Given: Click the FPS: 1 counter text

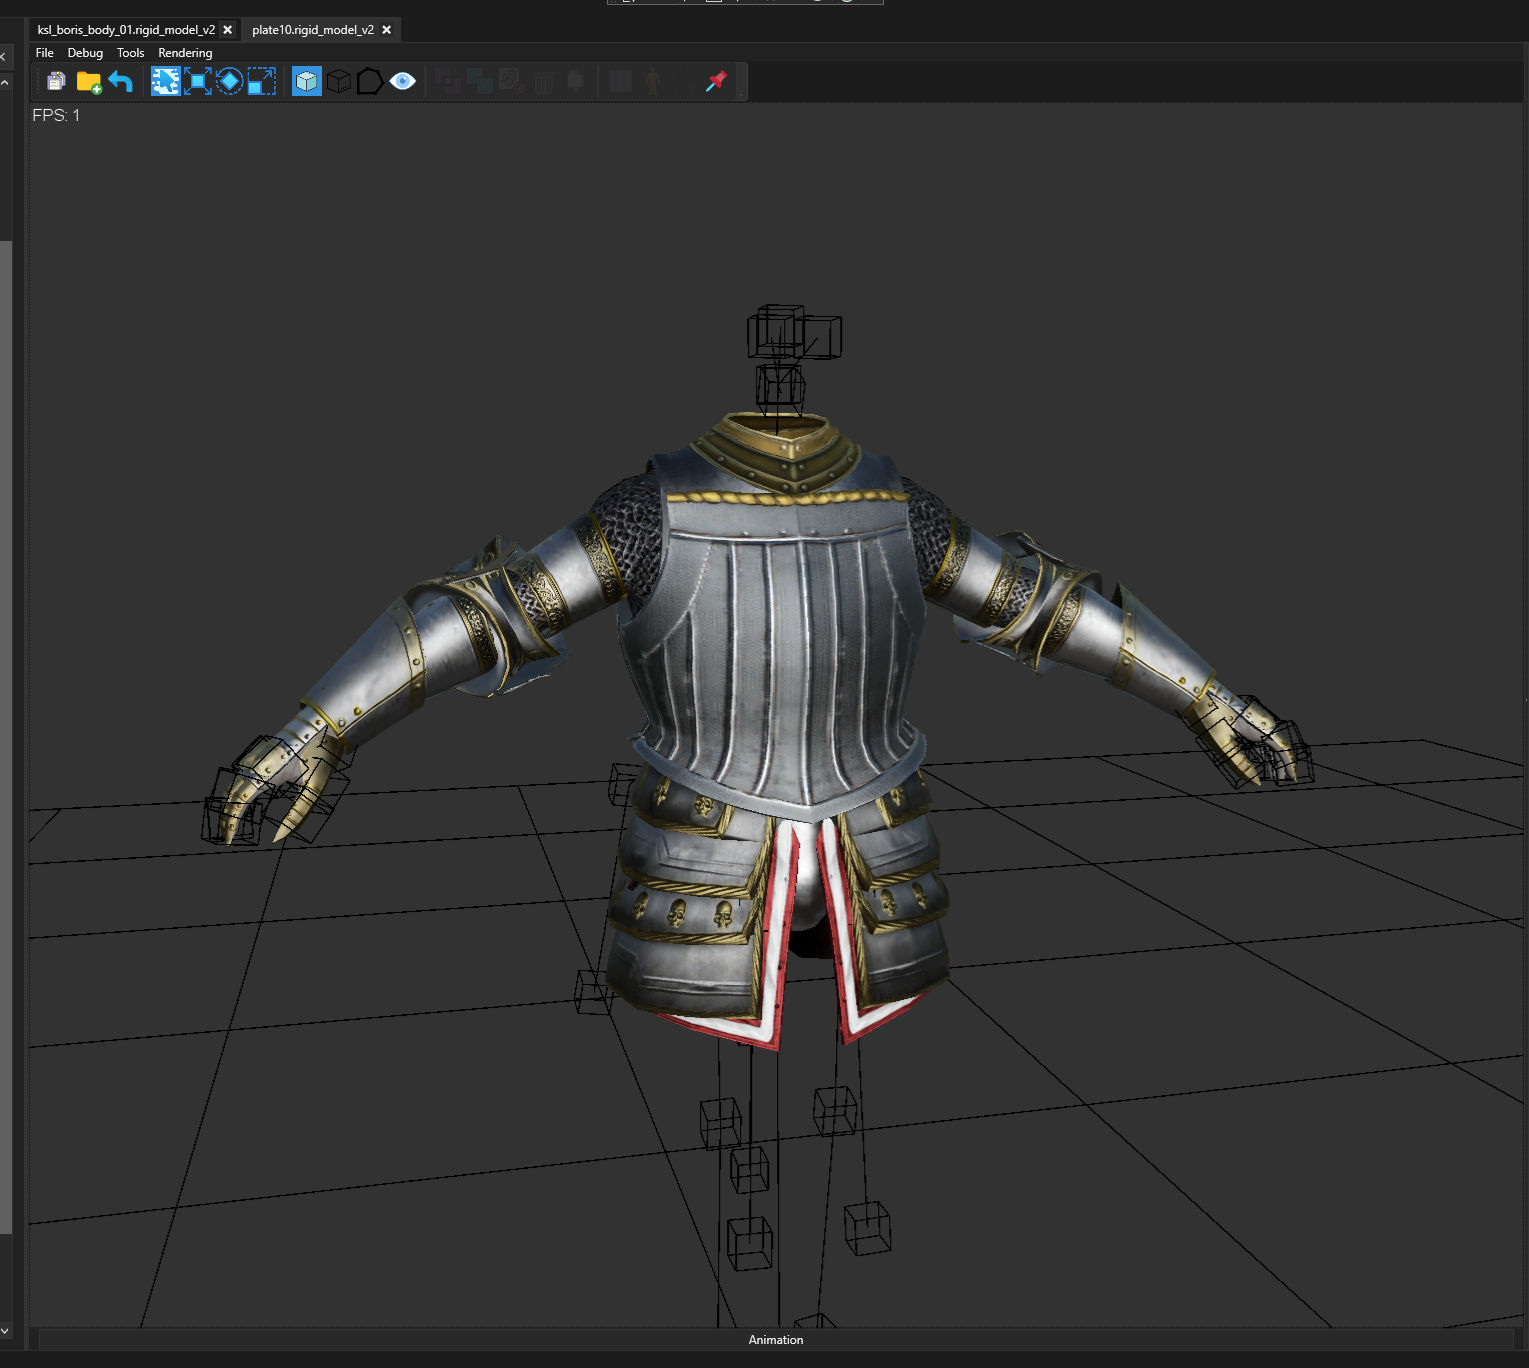Looking at the screenshot, I should coord(56,115).
